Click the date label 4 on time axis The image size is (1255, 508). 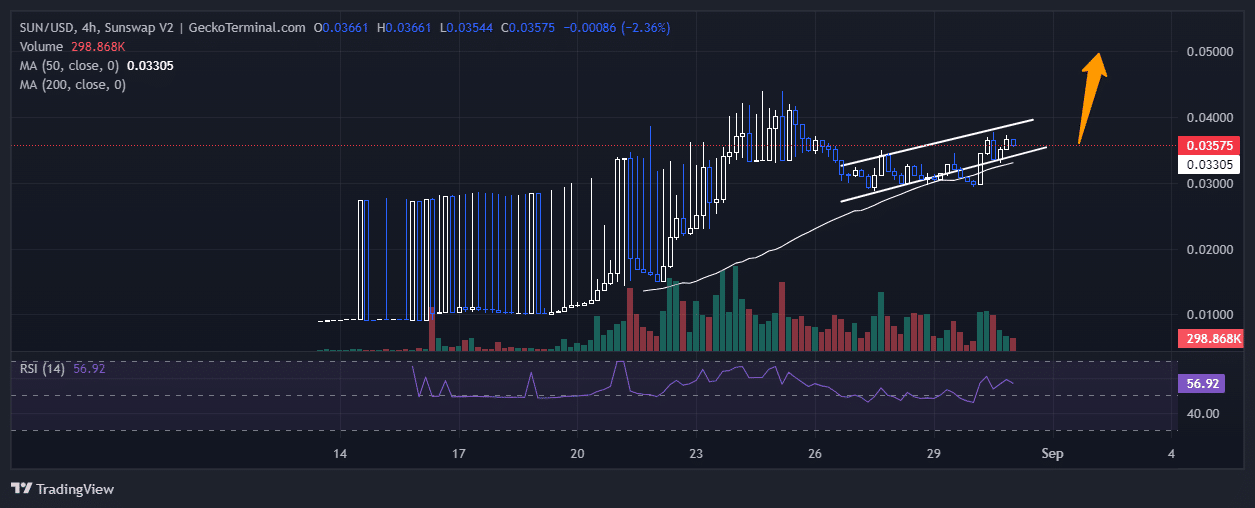pyautogui.click(x=1171, y=453)
